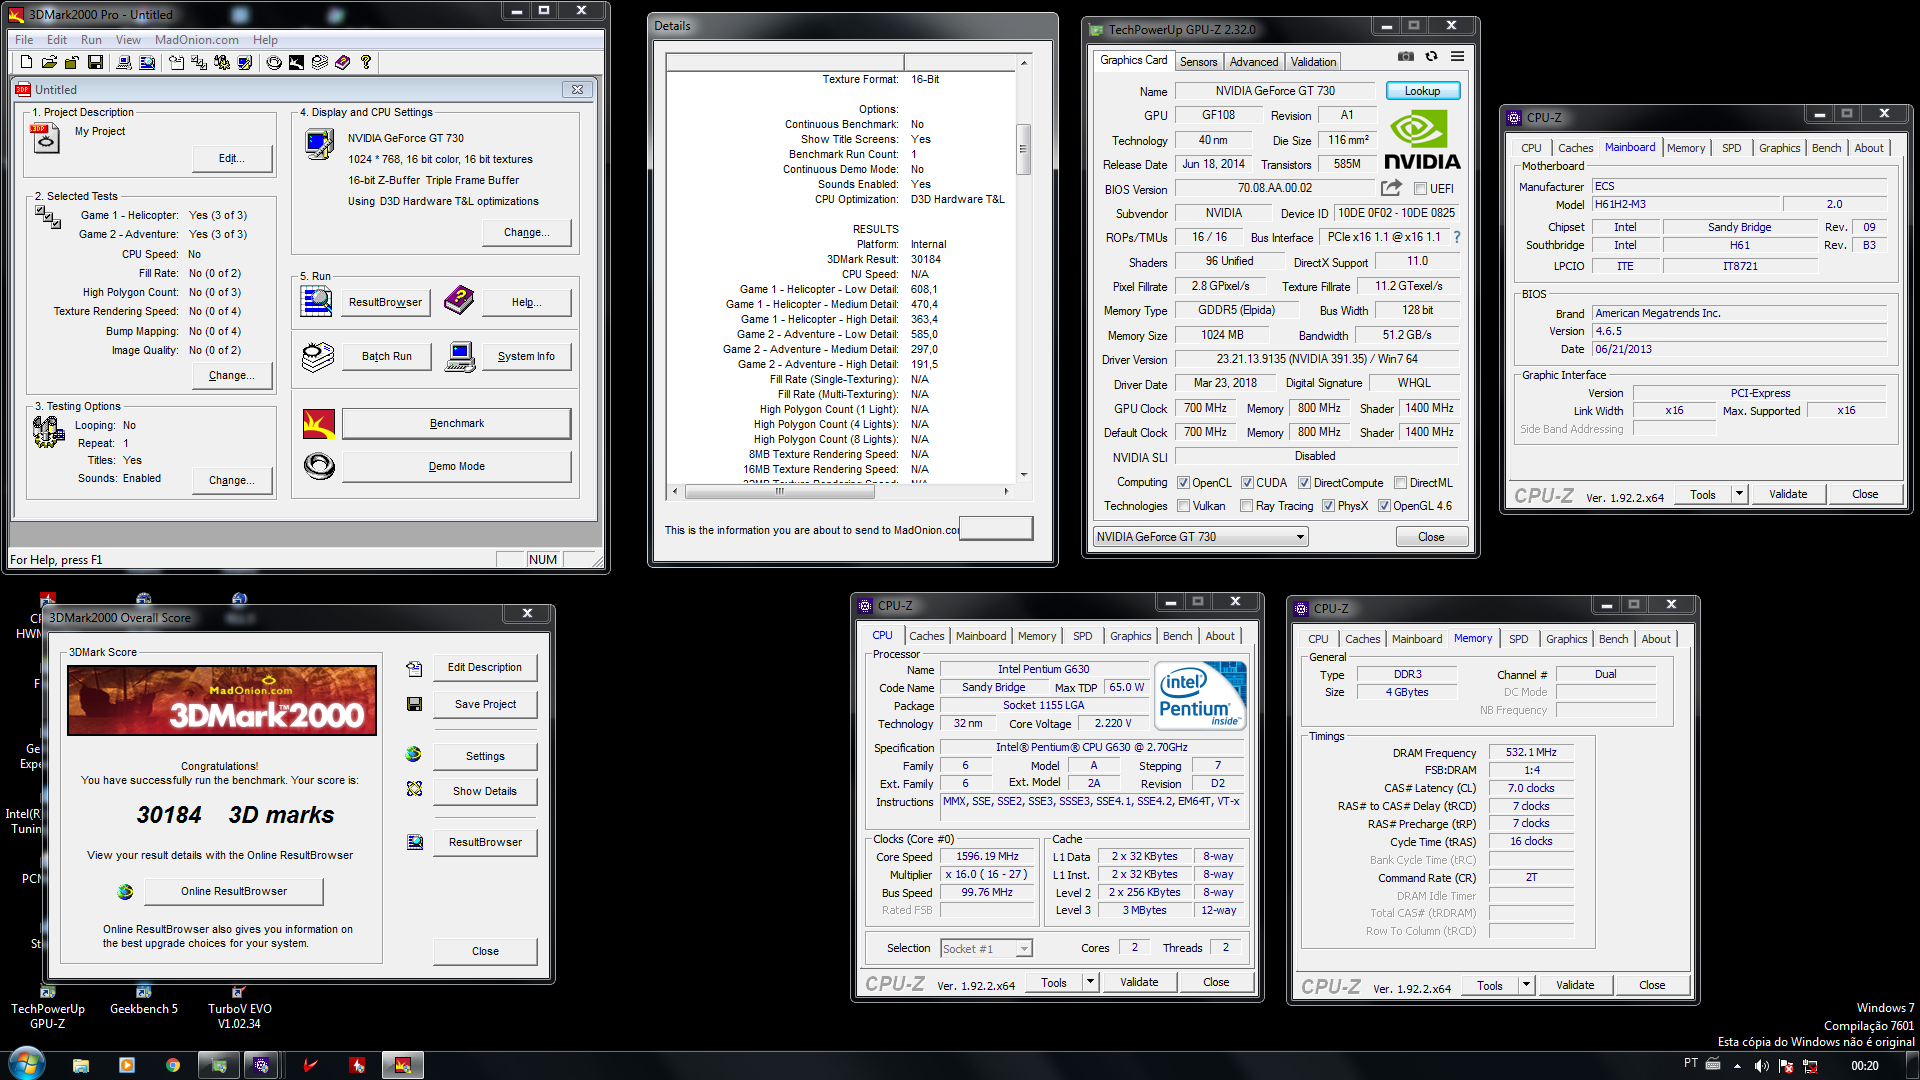
Task: Click the Open project folder icon in 3DMark2000 toolbar
Action: point(49,62)
